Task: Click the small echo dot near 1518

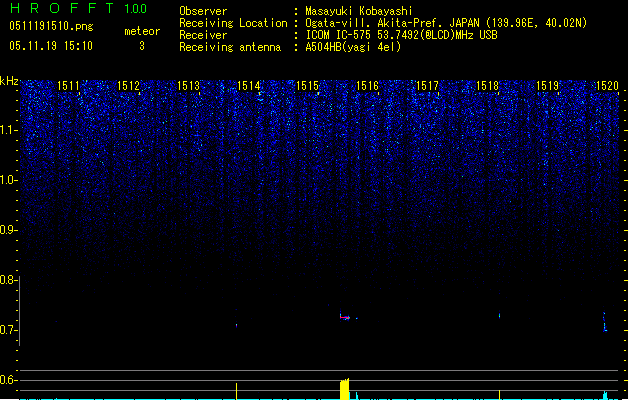Action: [x=499, y=315]
